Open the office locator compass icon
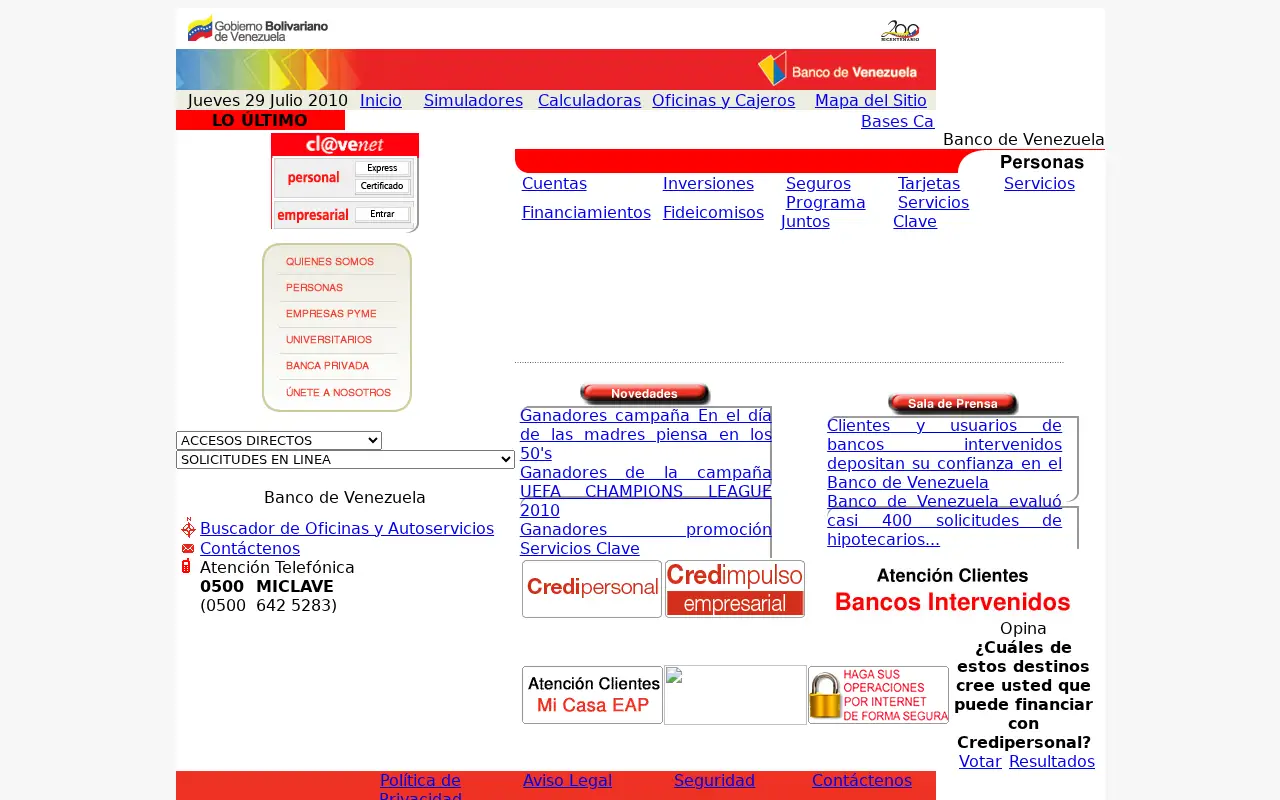The width and height of the screenshot is (1280, 800). 188,528
